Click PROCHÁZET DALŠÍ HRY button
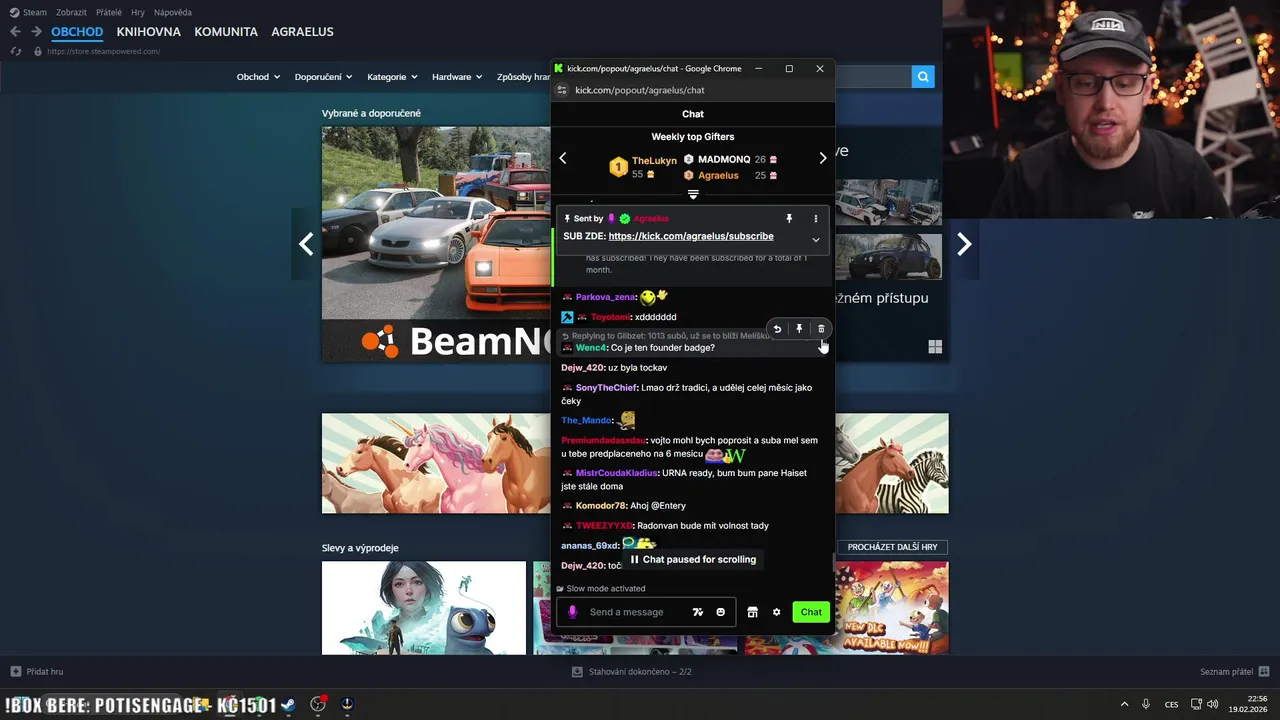Viewport: 1280px width, 720px height. [892, 547]
